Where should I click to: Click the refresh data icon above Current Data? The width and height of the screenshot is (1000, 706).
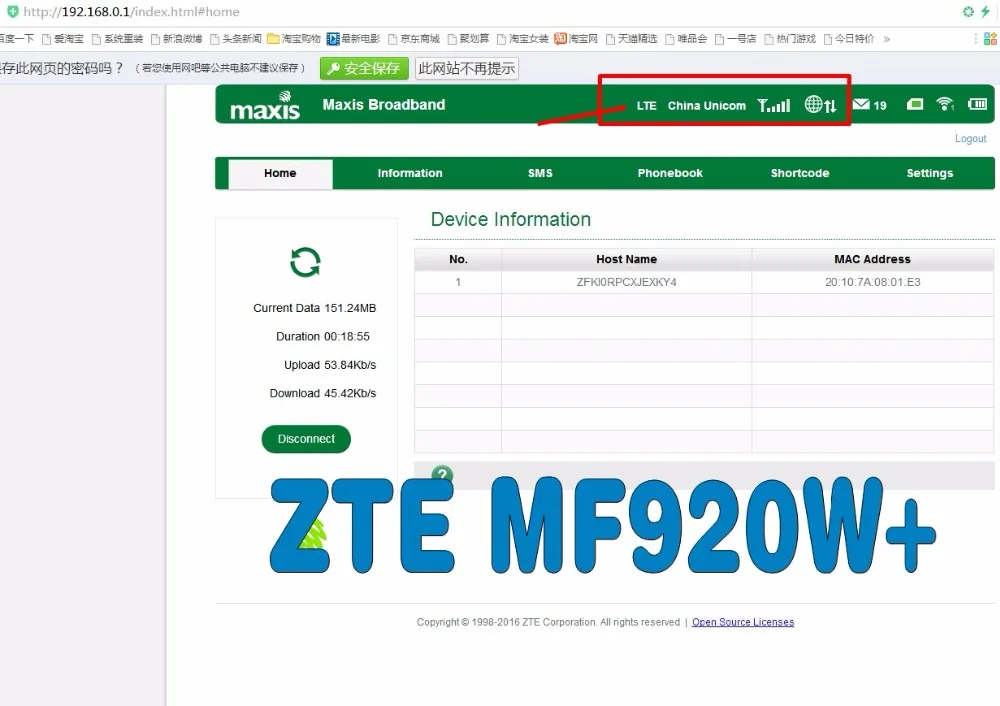(305, 262)
